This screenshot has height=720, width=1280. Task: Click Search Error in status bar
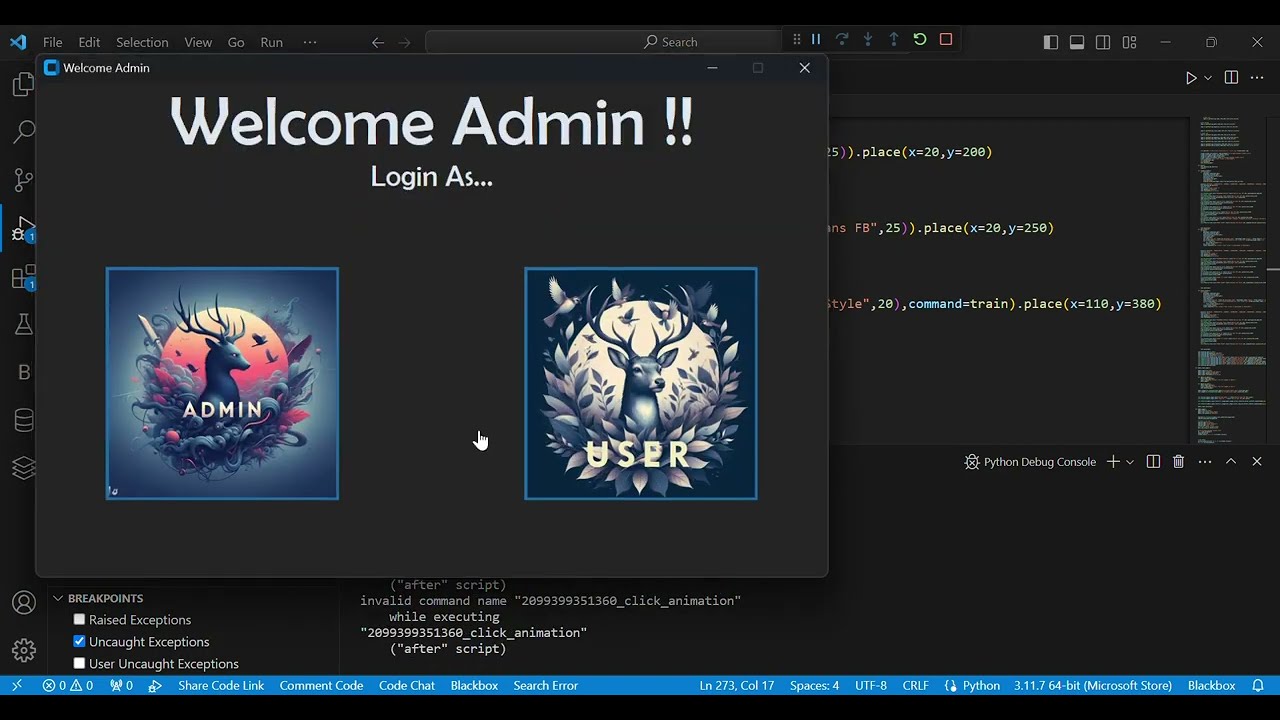pos(545,686)
